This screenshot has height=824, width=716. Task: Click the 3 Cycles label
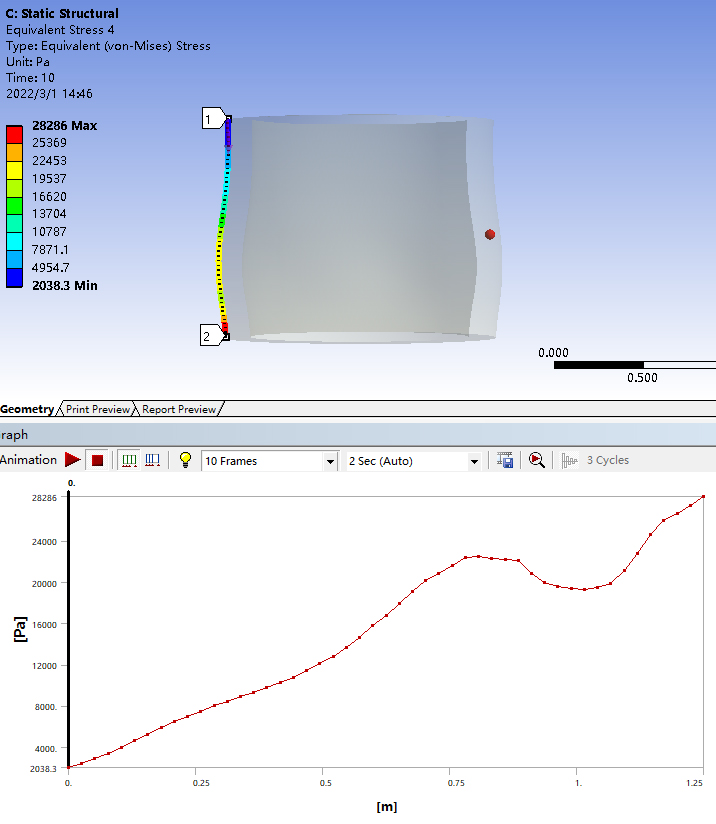pos(608,460)
